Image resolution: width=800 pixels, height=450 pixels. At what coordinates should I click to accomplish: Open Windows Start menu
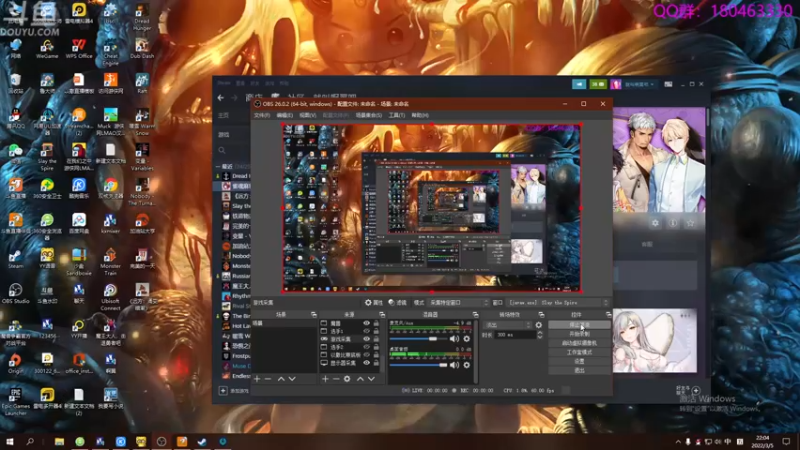pos(9,441)
